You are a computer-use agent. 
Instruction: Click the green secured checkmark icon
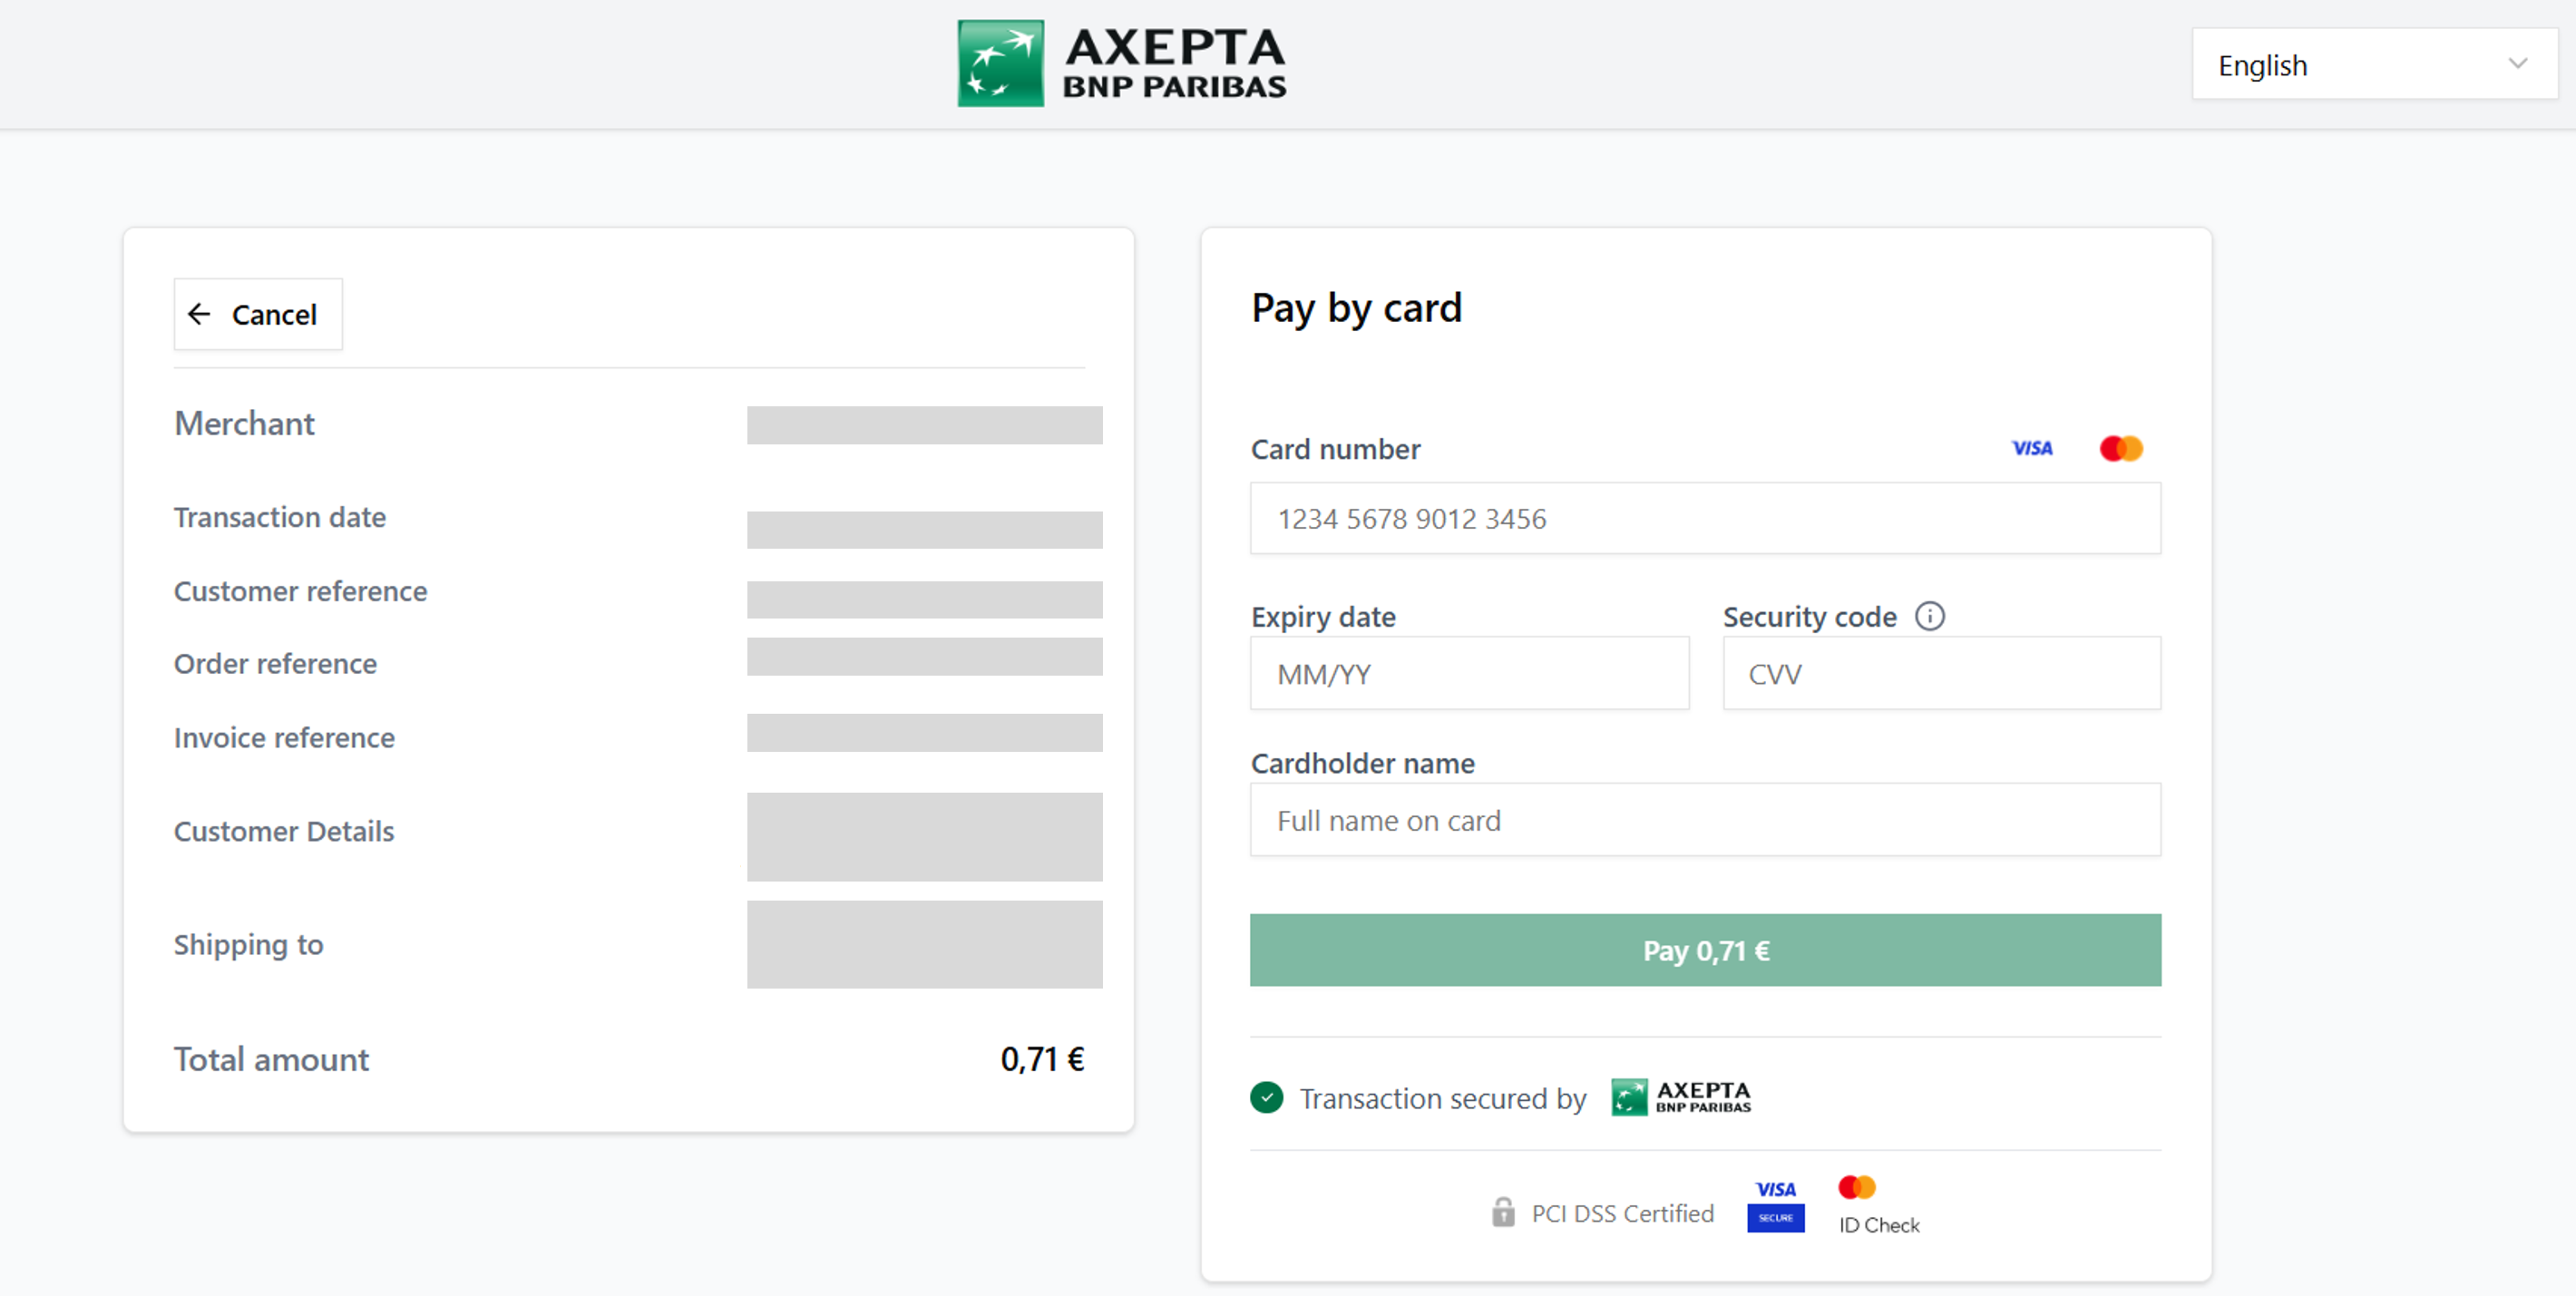coord(1266,1097)
